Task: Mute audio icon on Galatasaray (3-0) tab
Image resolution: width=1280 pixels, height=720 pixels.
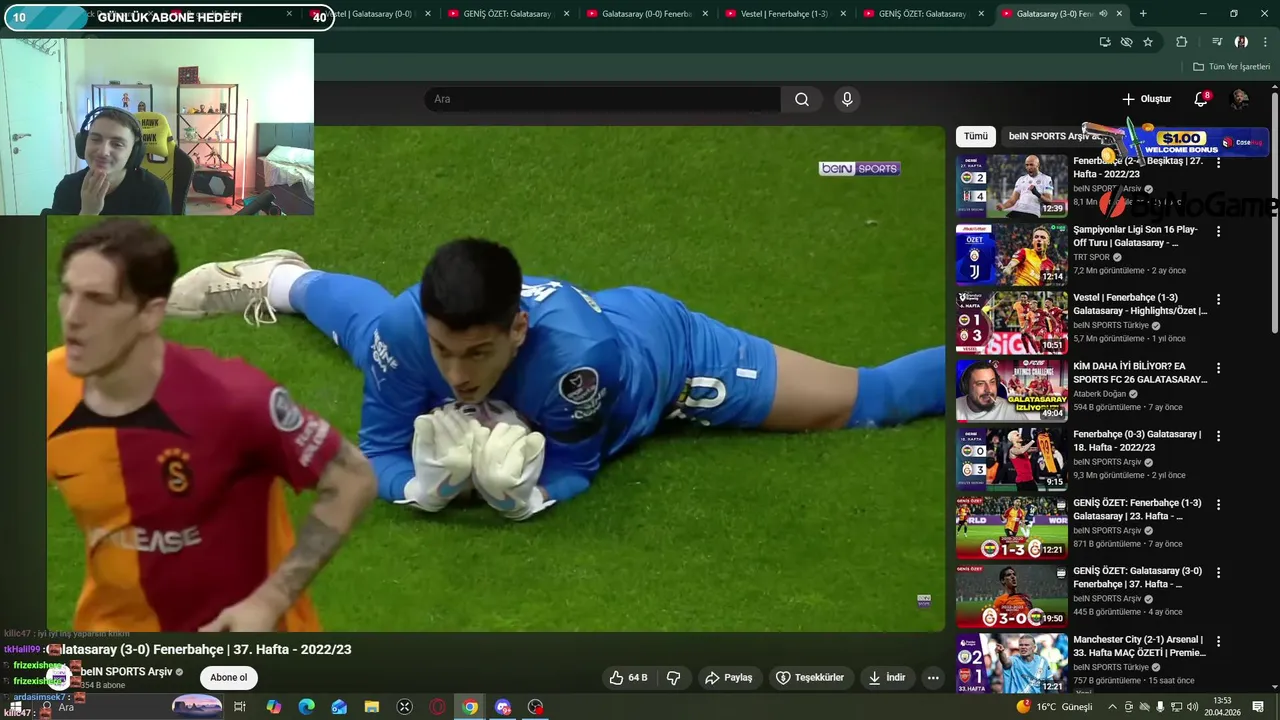Action: [x=1103, y=14]
